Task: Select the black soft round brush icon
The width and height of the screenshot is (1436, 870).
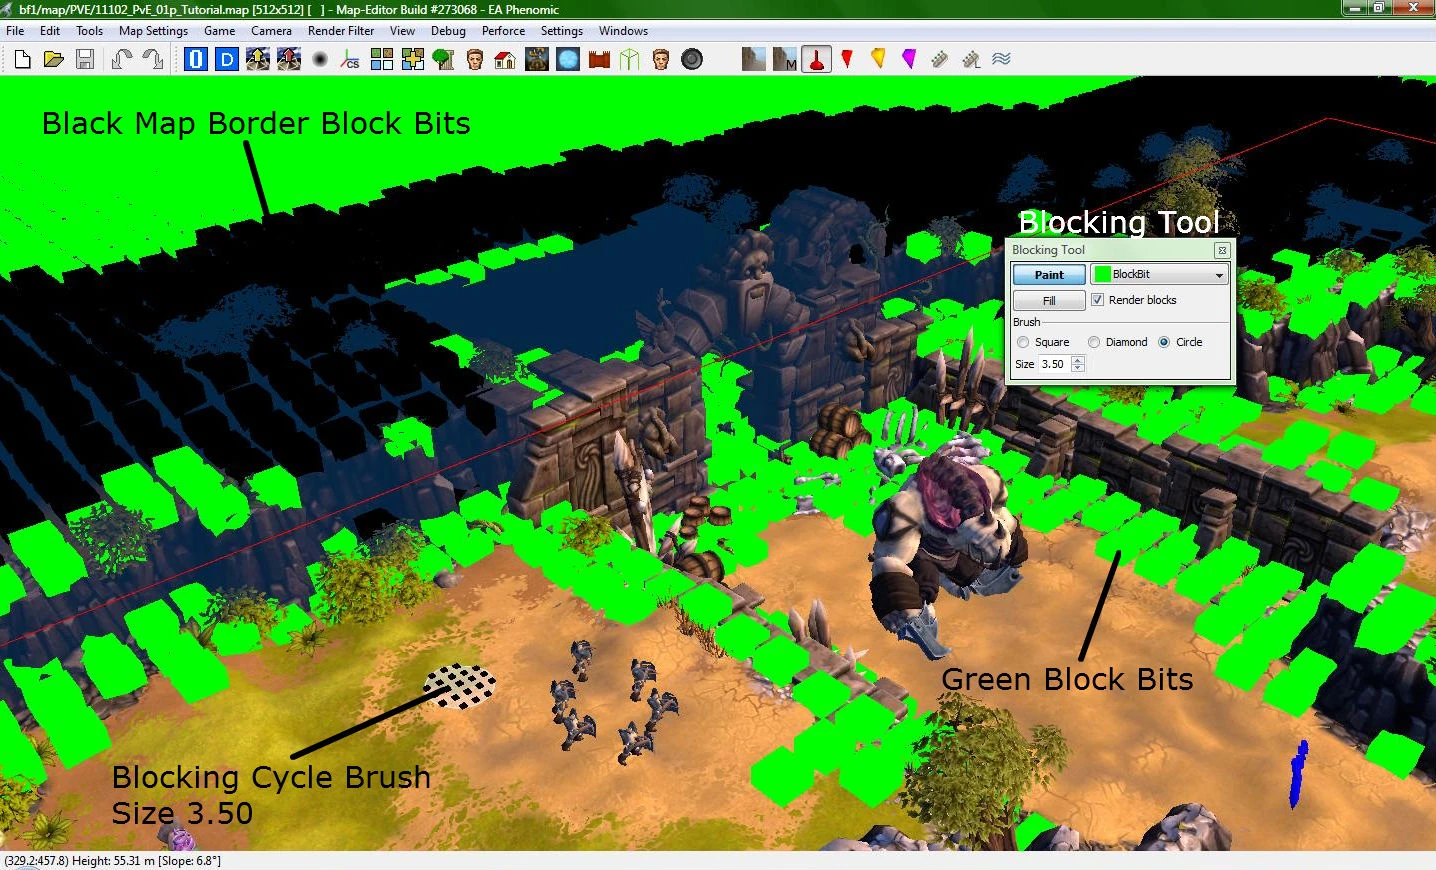Action: pos(320,60)
